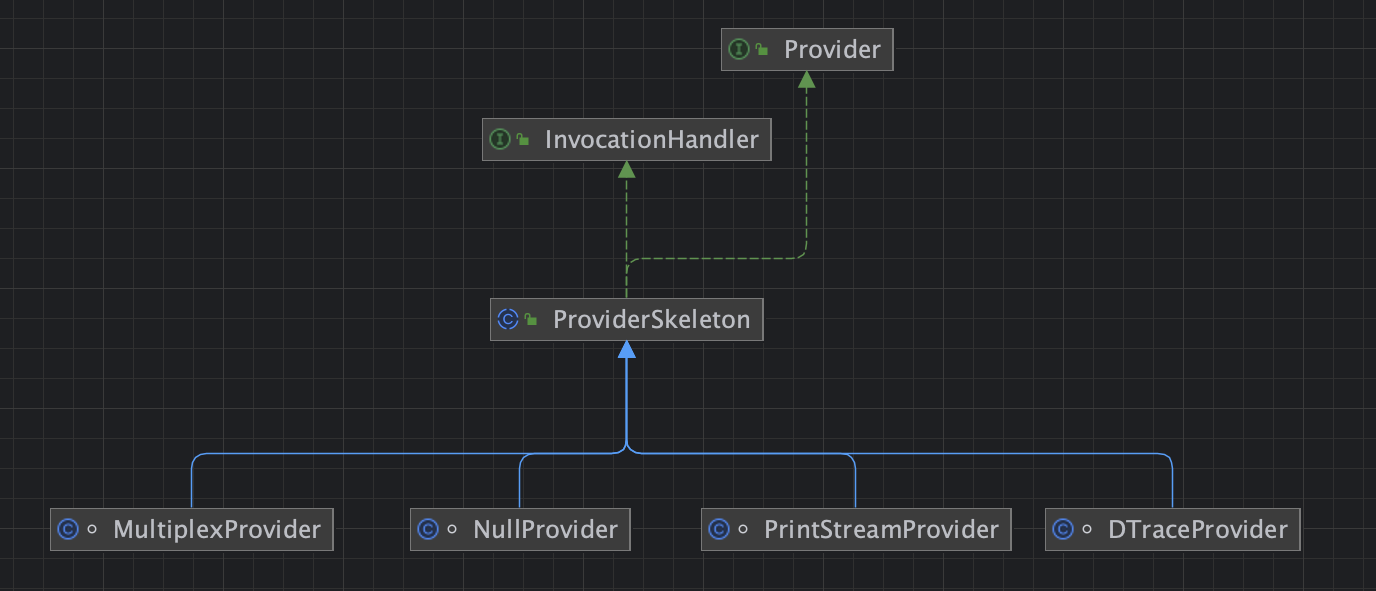1376x591 pixels.
Task: Select the Provider interface label
Action: pyautogui.click(x=832, y=49)
